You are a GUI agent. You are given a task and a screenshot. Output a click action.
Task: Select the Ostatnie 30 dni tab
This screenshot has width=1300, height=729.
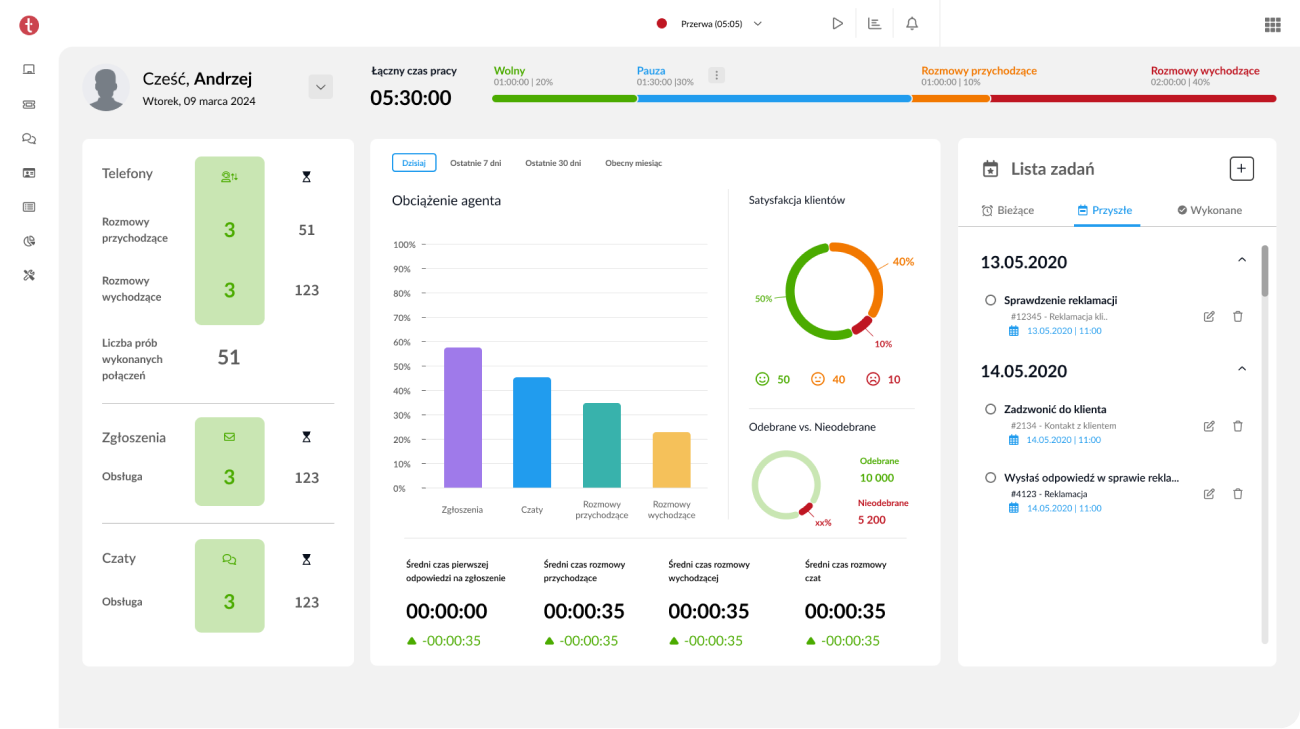coord(553,163)
